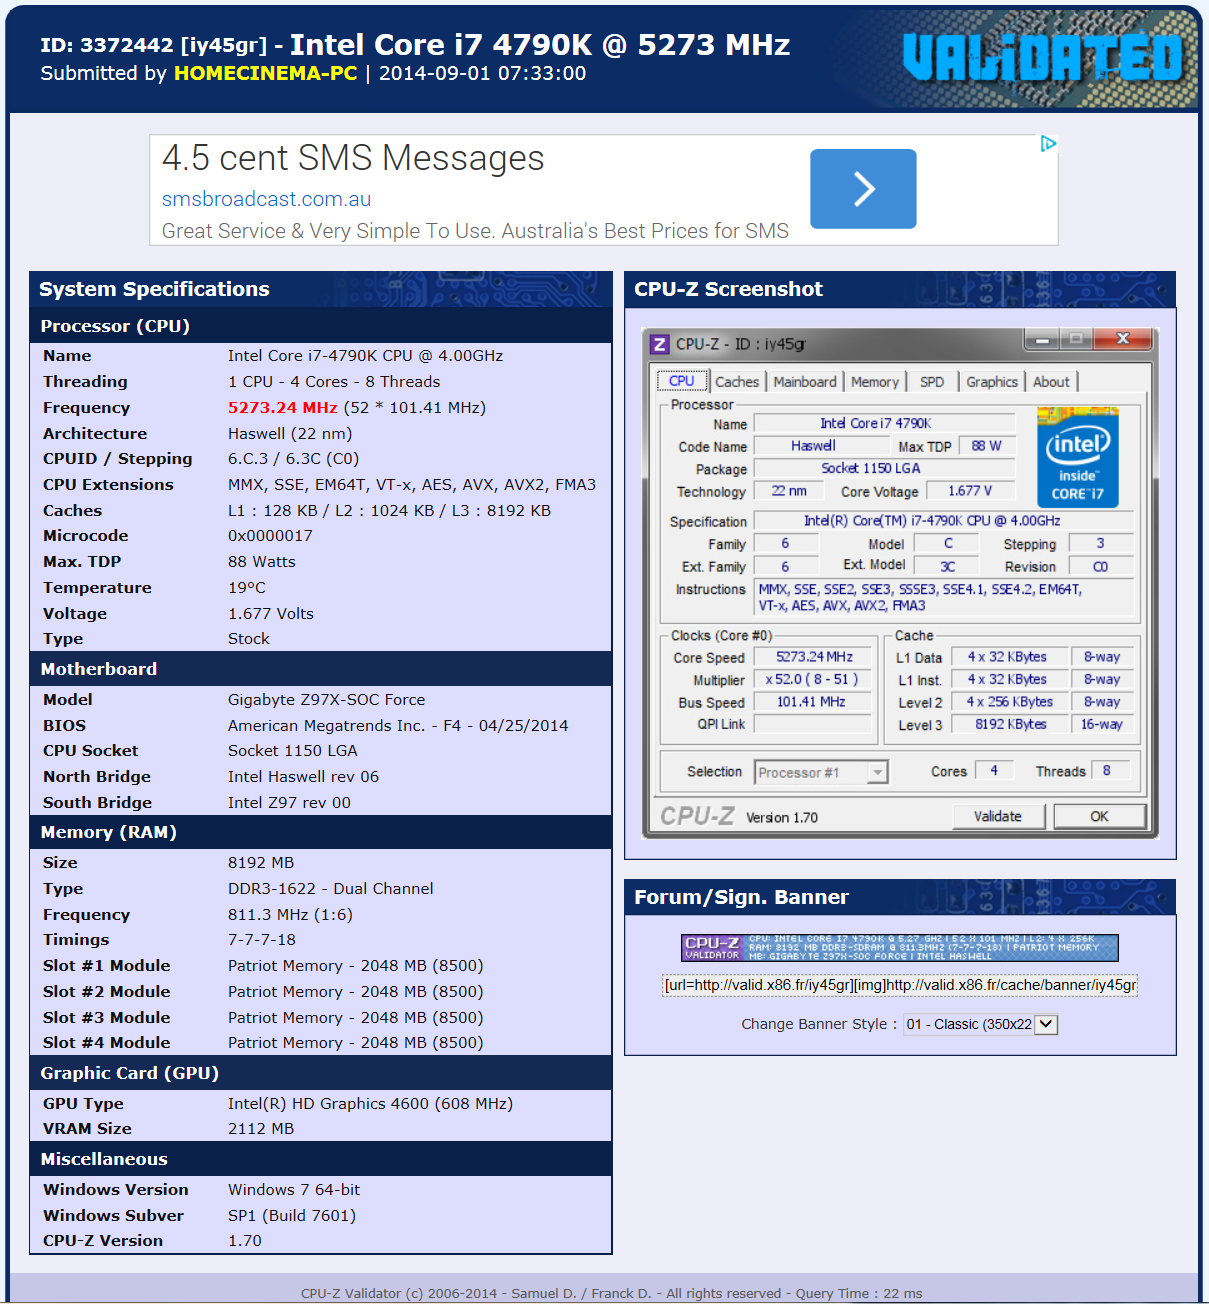Click the Socket 1150 LGA package field
The height and width of the screenshot is (1304, 1209).
[x=884, y=468]
